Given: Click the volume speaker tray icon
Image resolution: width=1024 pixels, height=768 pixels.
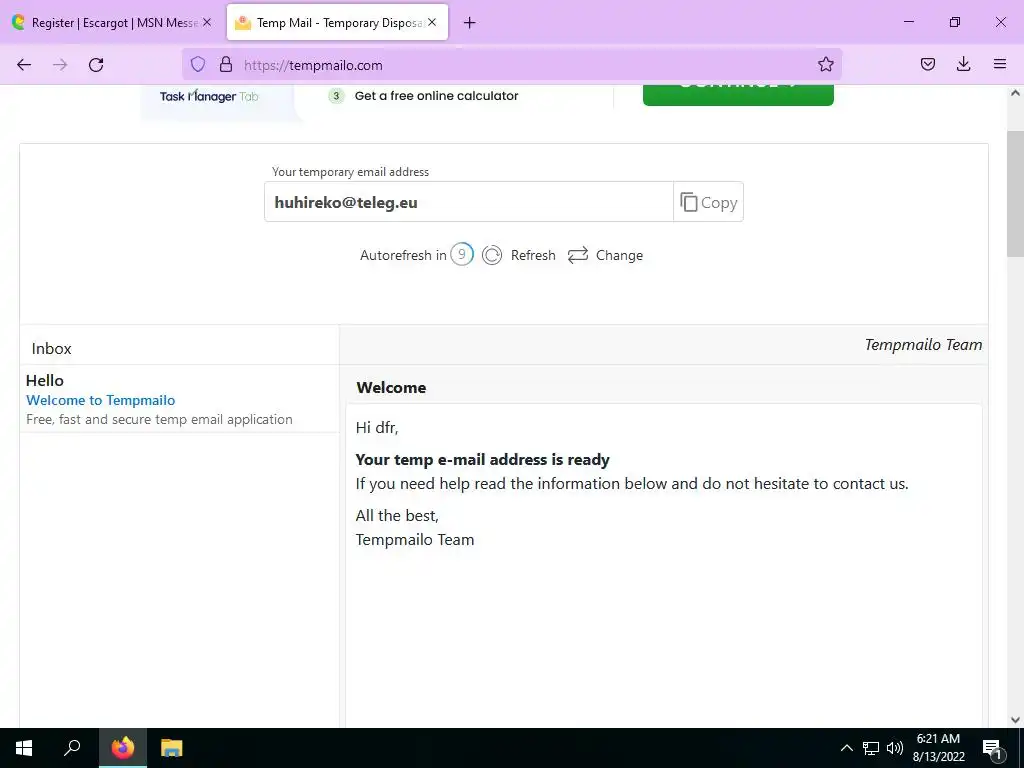Looking at the screenshot, I should 895,748.
